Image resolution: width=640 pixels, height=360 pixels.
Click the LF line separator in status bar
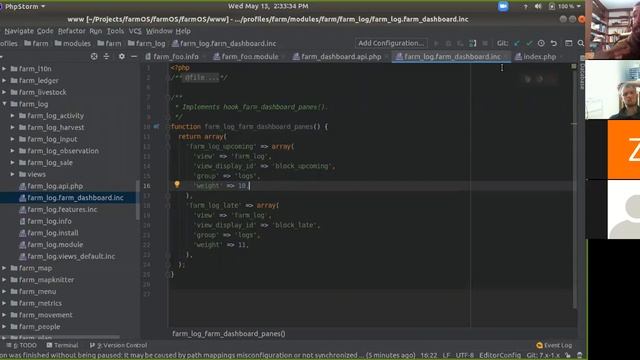coord(446,355)
